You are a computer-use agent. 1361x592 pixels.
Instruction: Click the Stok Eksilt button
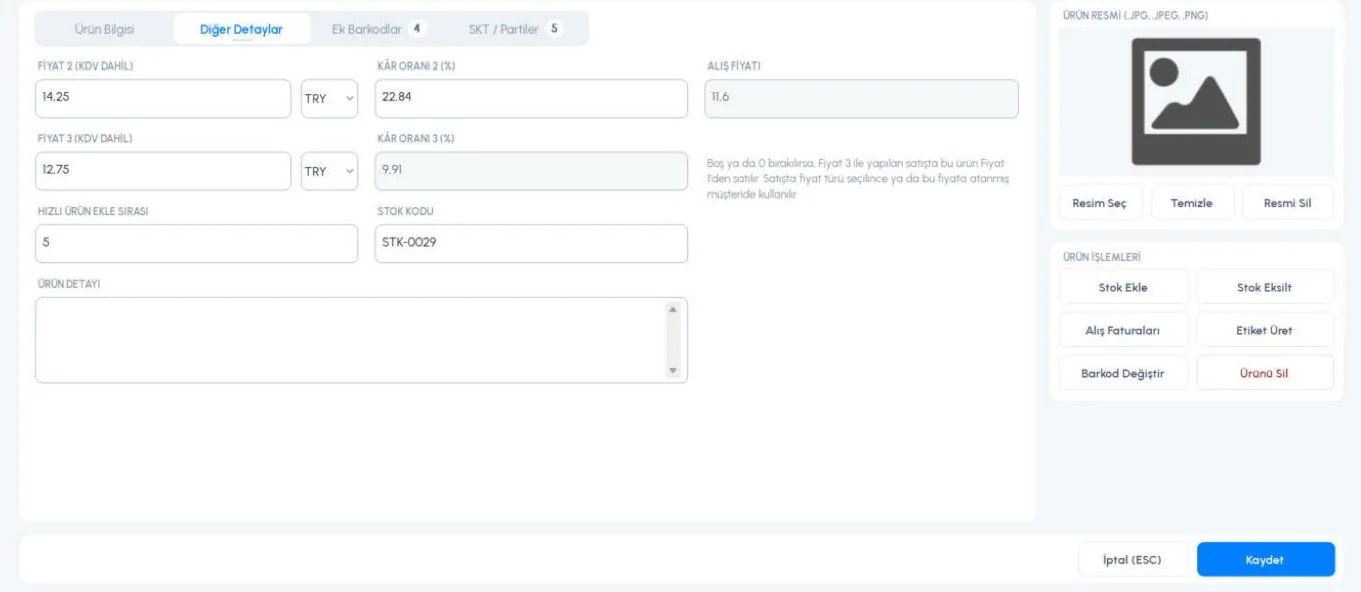(1265, 288)
